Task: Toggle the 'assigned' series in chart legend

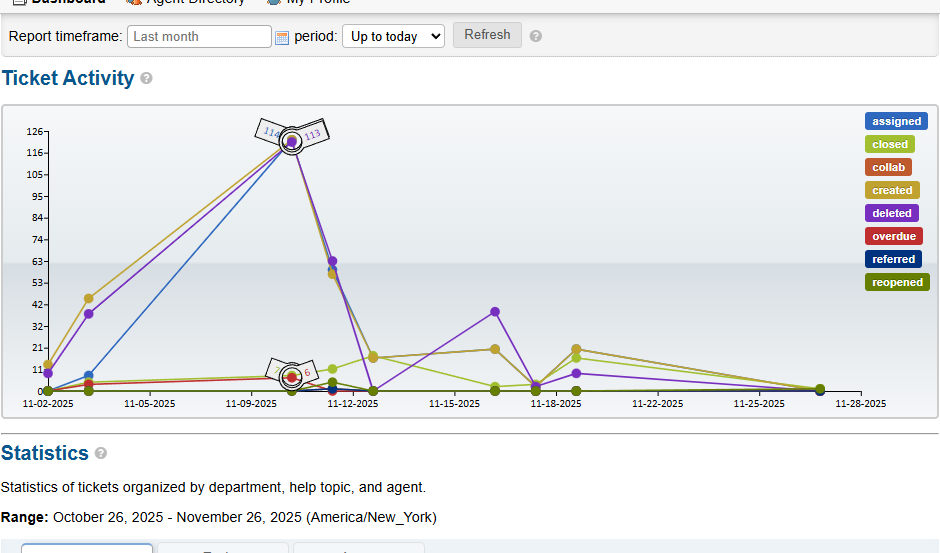Action: (x=896, y=121)
